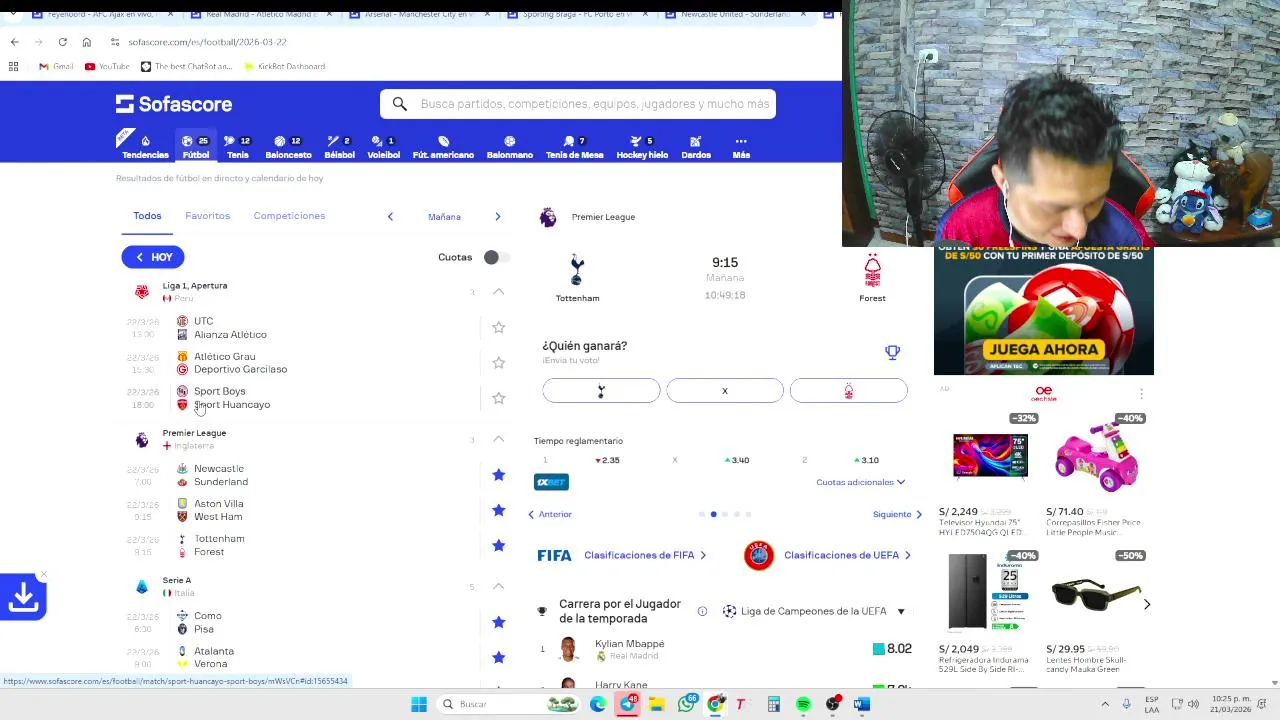Viewport: 1280px width, 720px height.
Task: Click the Sofascore search field
Action: [x=578, y=104]
